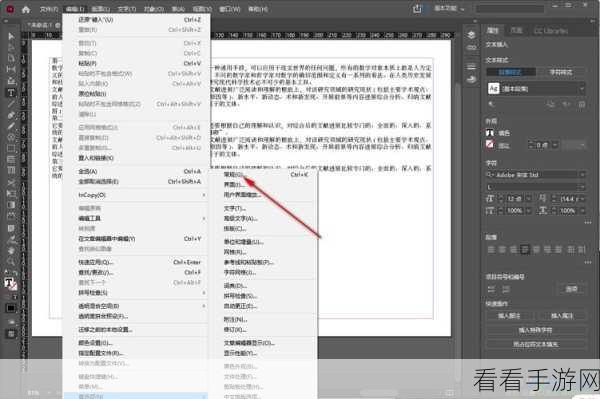Click the fill/stroke swatch in the toolbox
Image resolution: width=600 pixels, height=399 pixels.
coord(10,283)
